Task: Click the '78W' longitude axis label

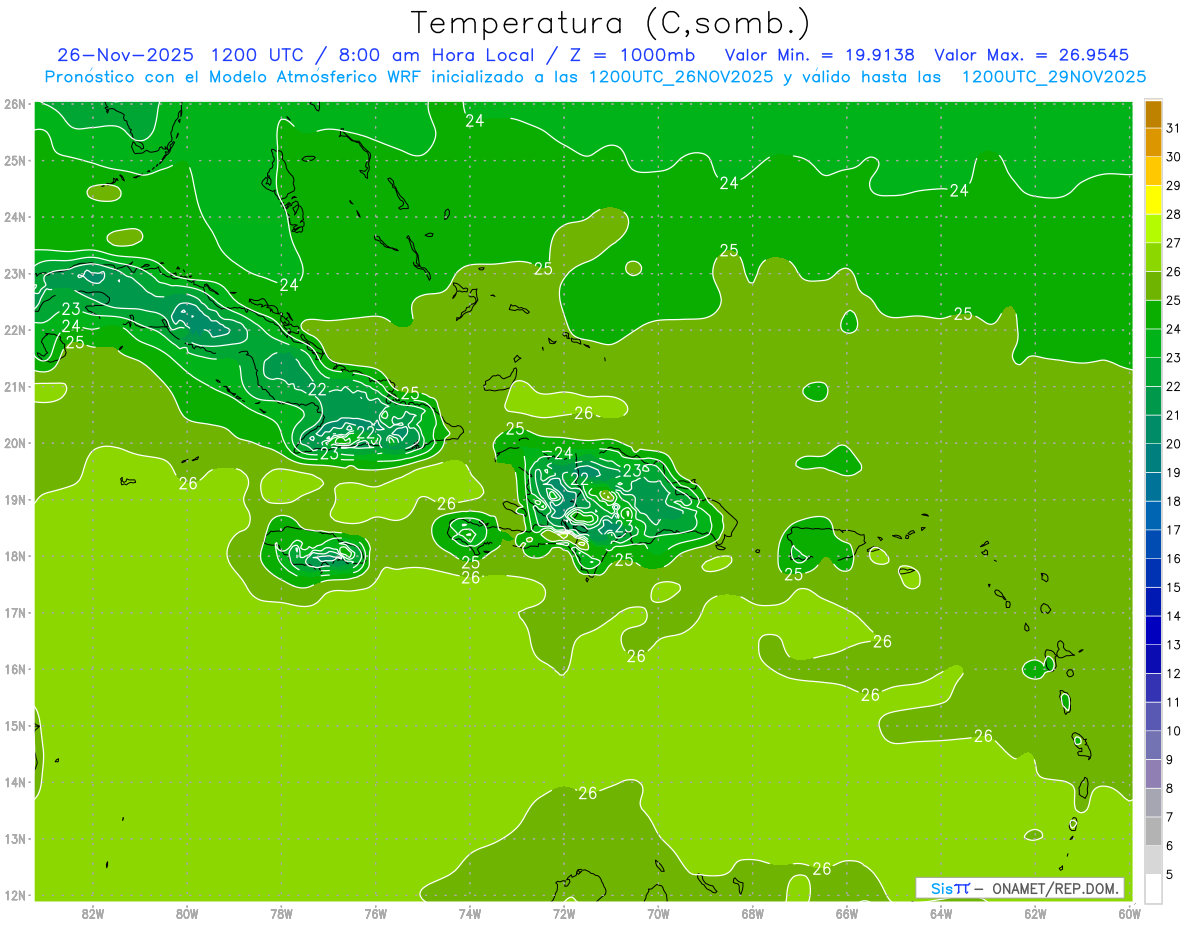Action: [x=281, y=913]
